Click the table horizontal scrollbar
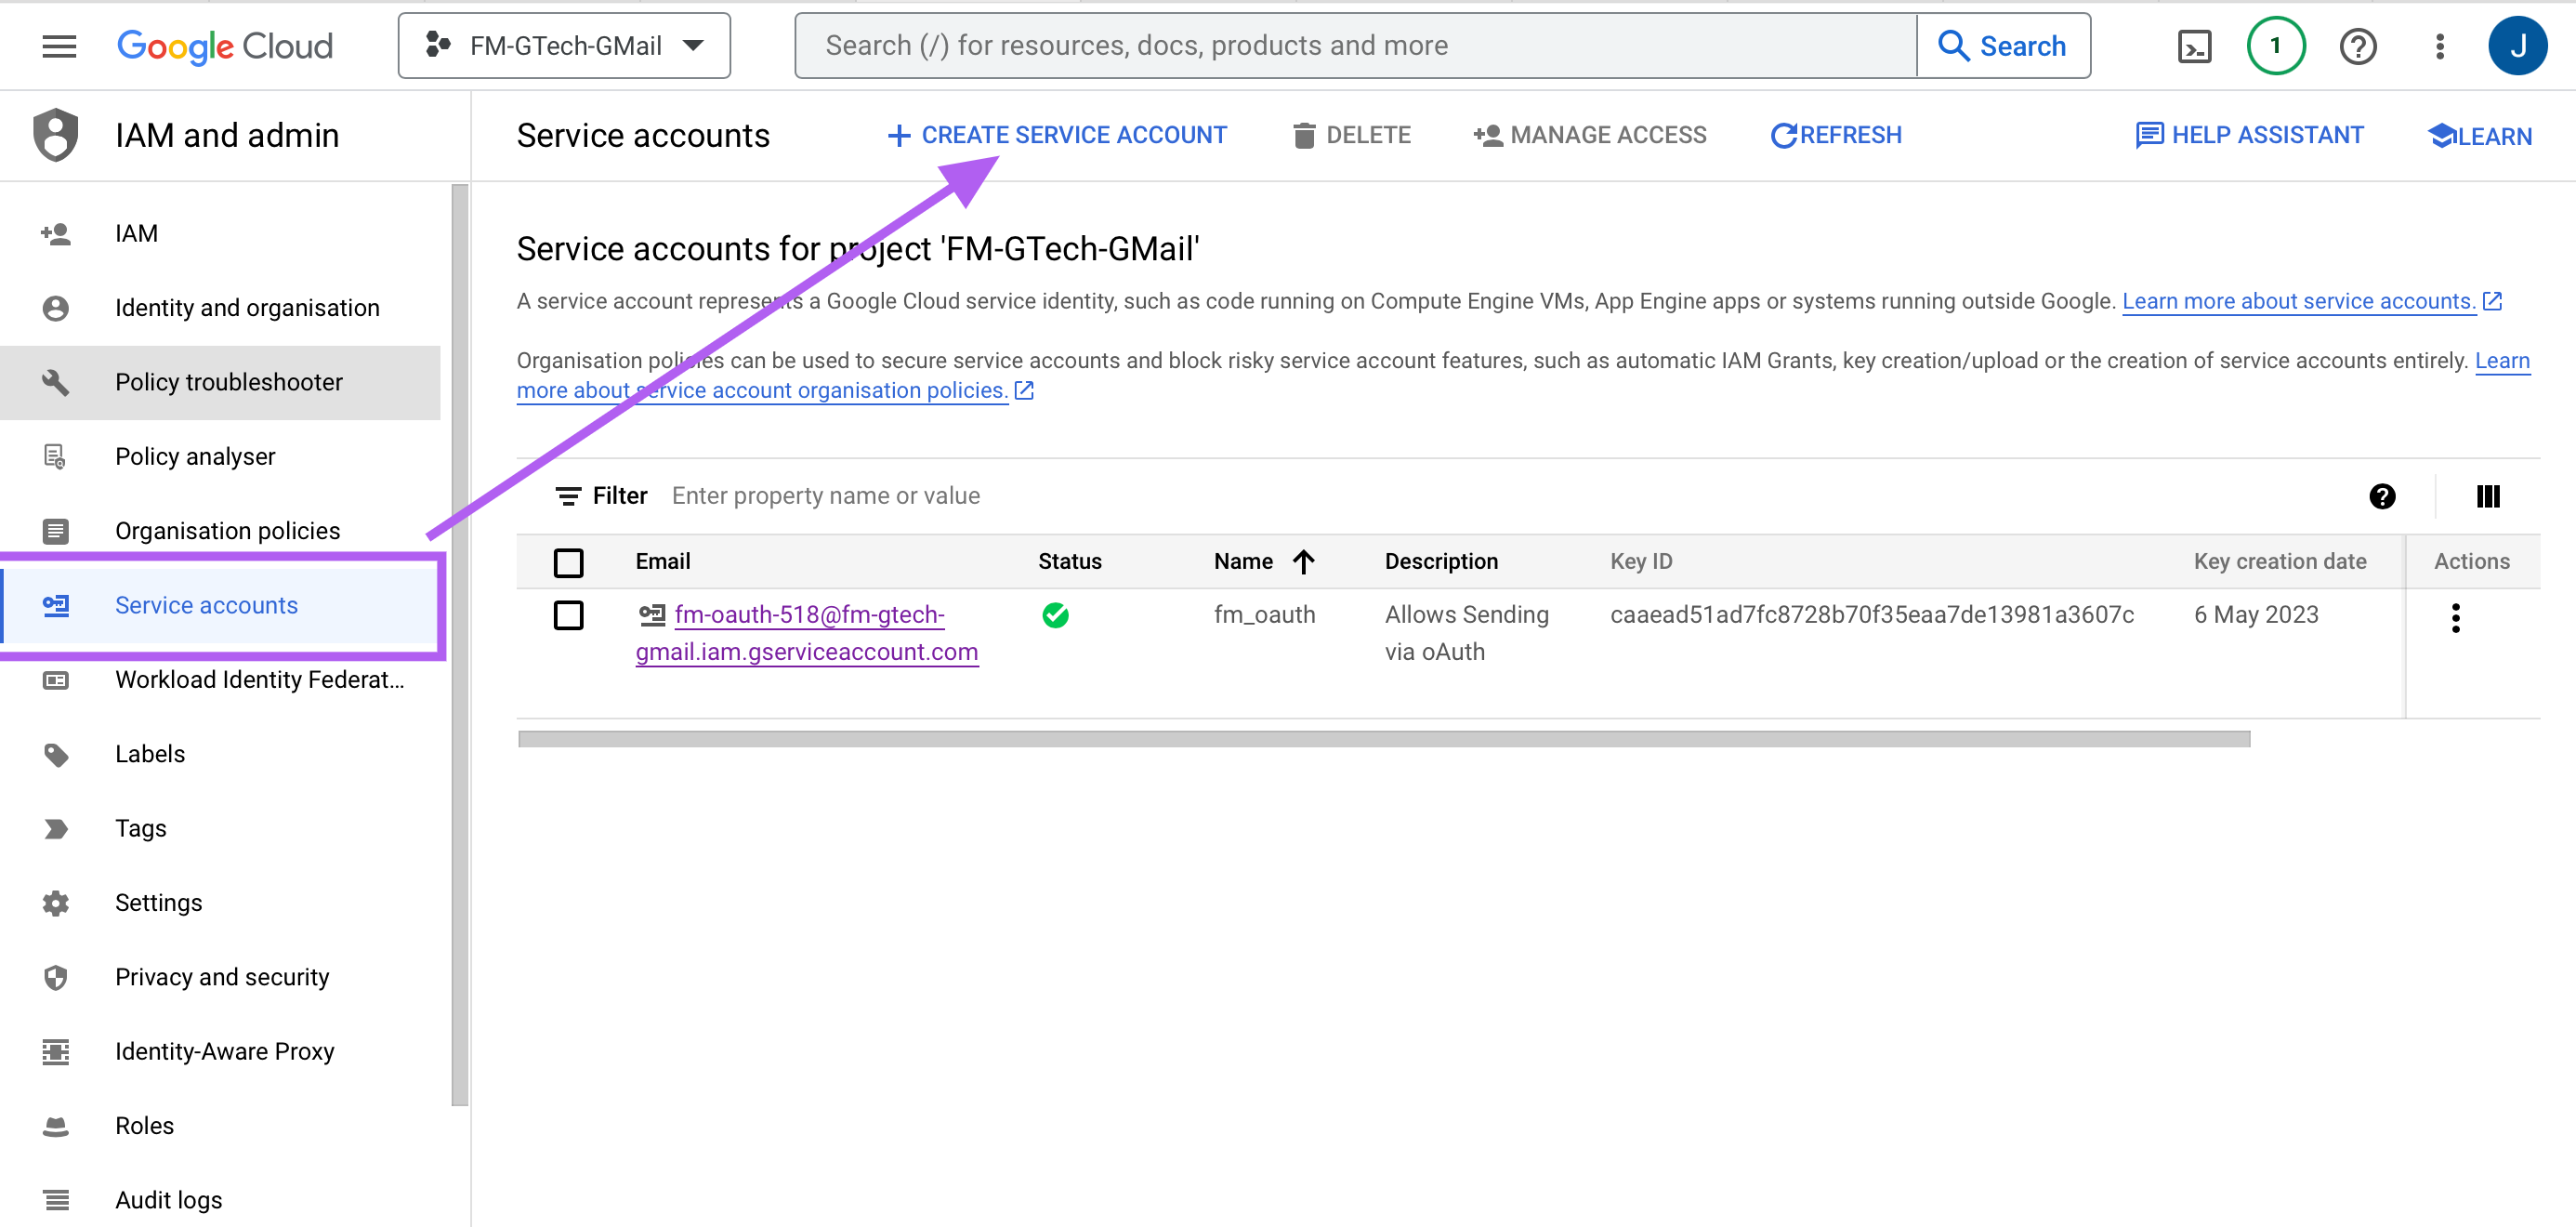 [x=1384, y=739]
